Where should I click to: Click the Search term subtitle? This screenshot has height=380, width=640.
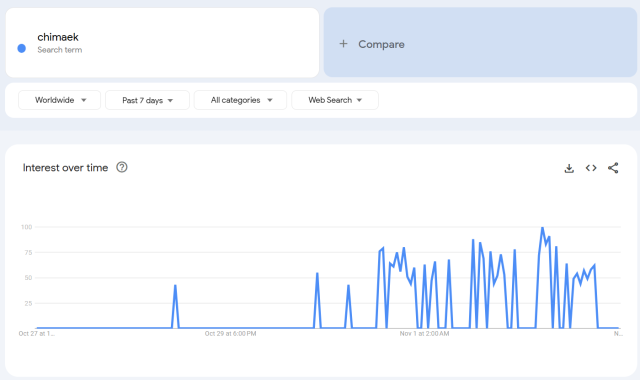tap(60, 50)
